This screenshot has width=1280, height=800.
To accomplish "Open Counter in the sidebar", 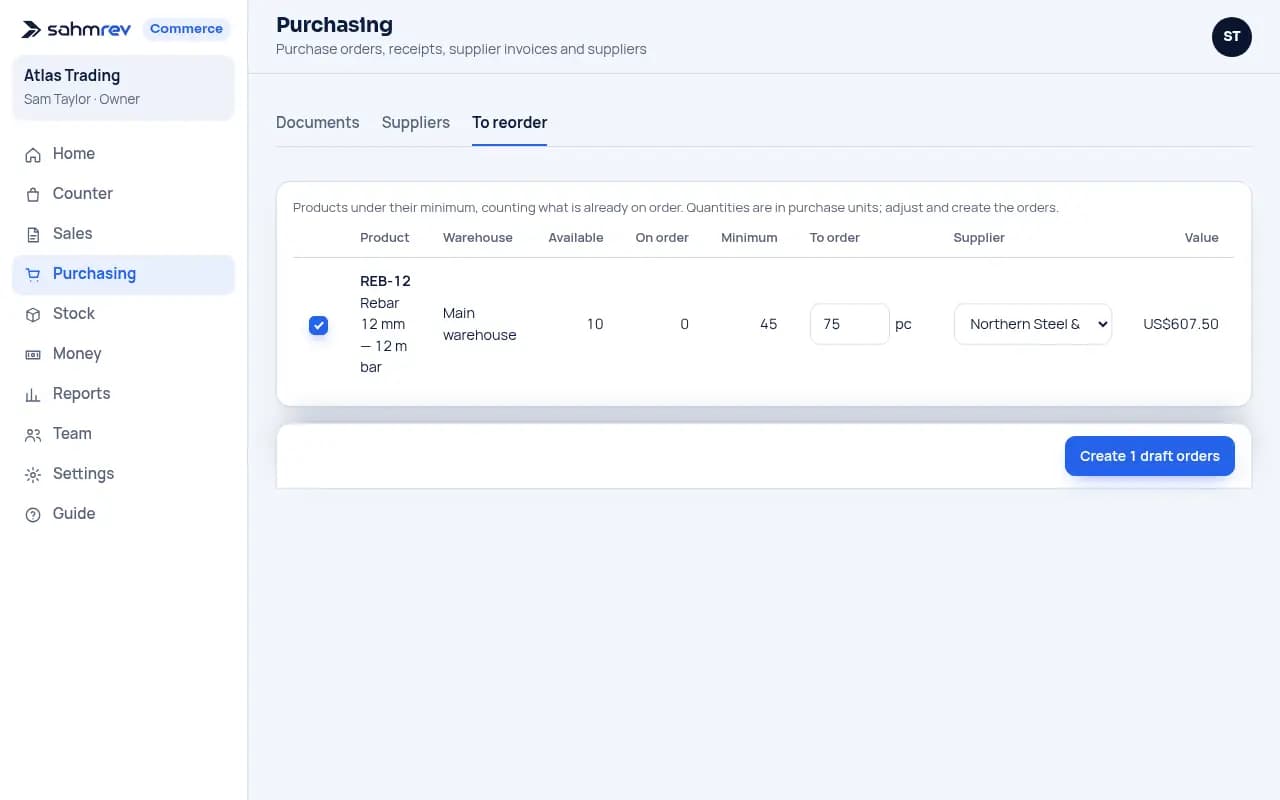I will tap(123, 194).
